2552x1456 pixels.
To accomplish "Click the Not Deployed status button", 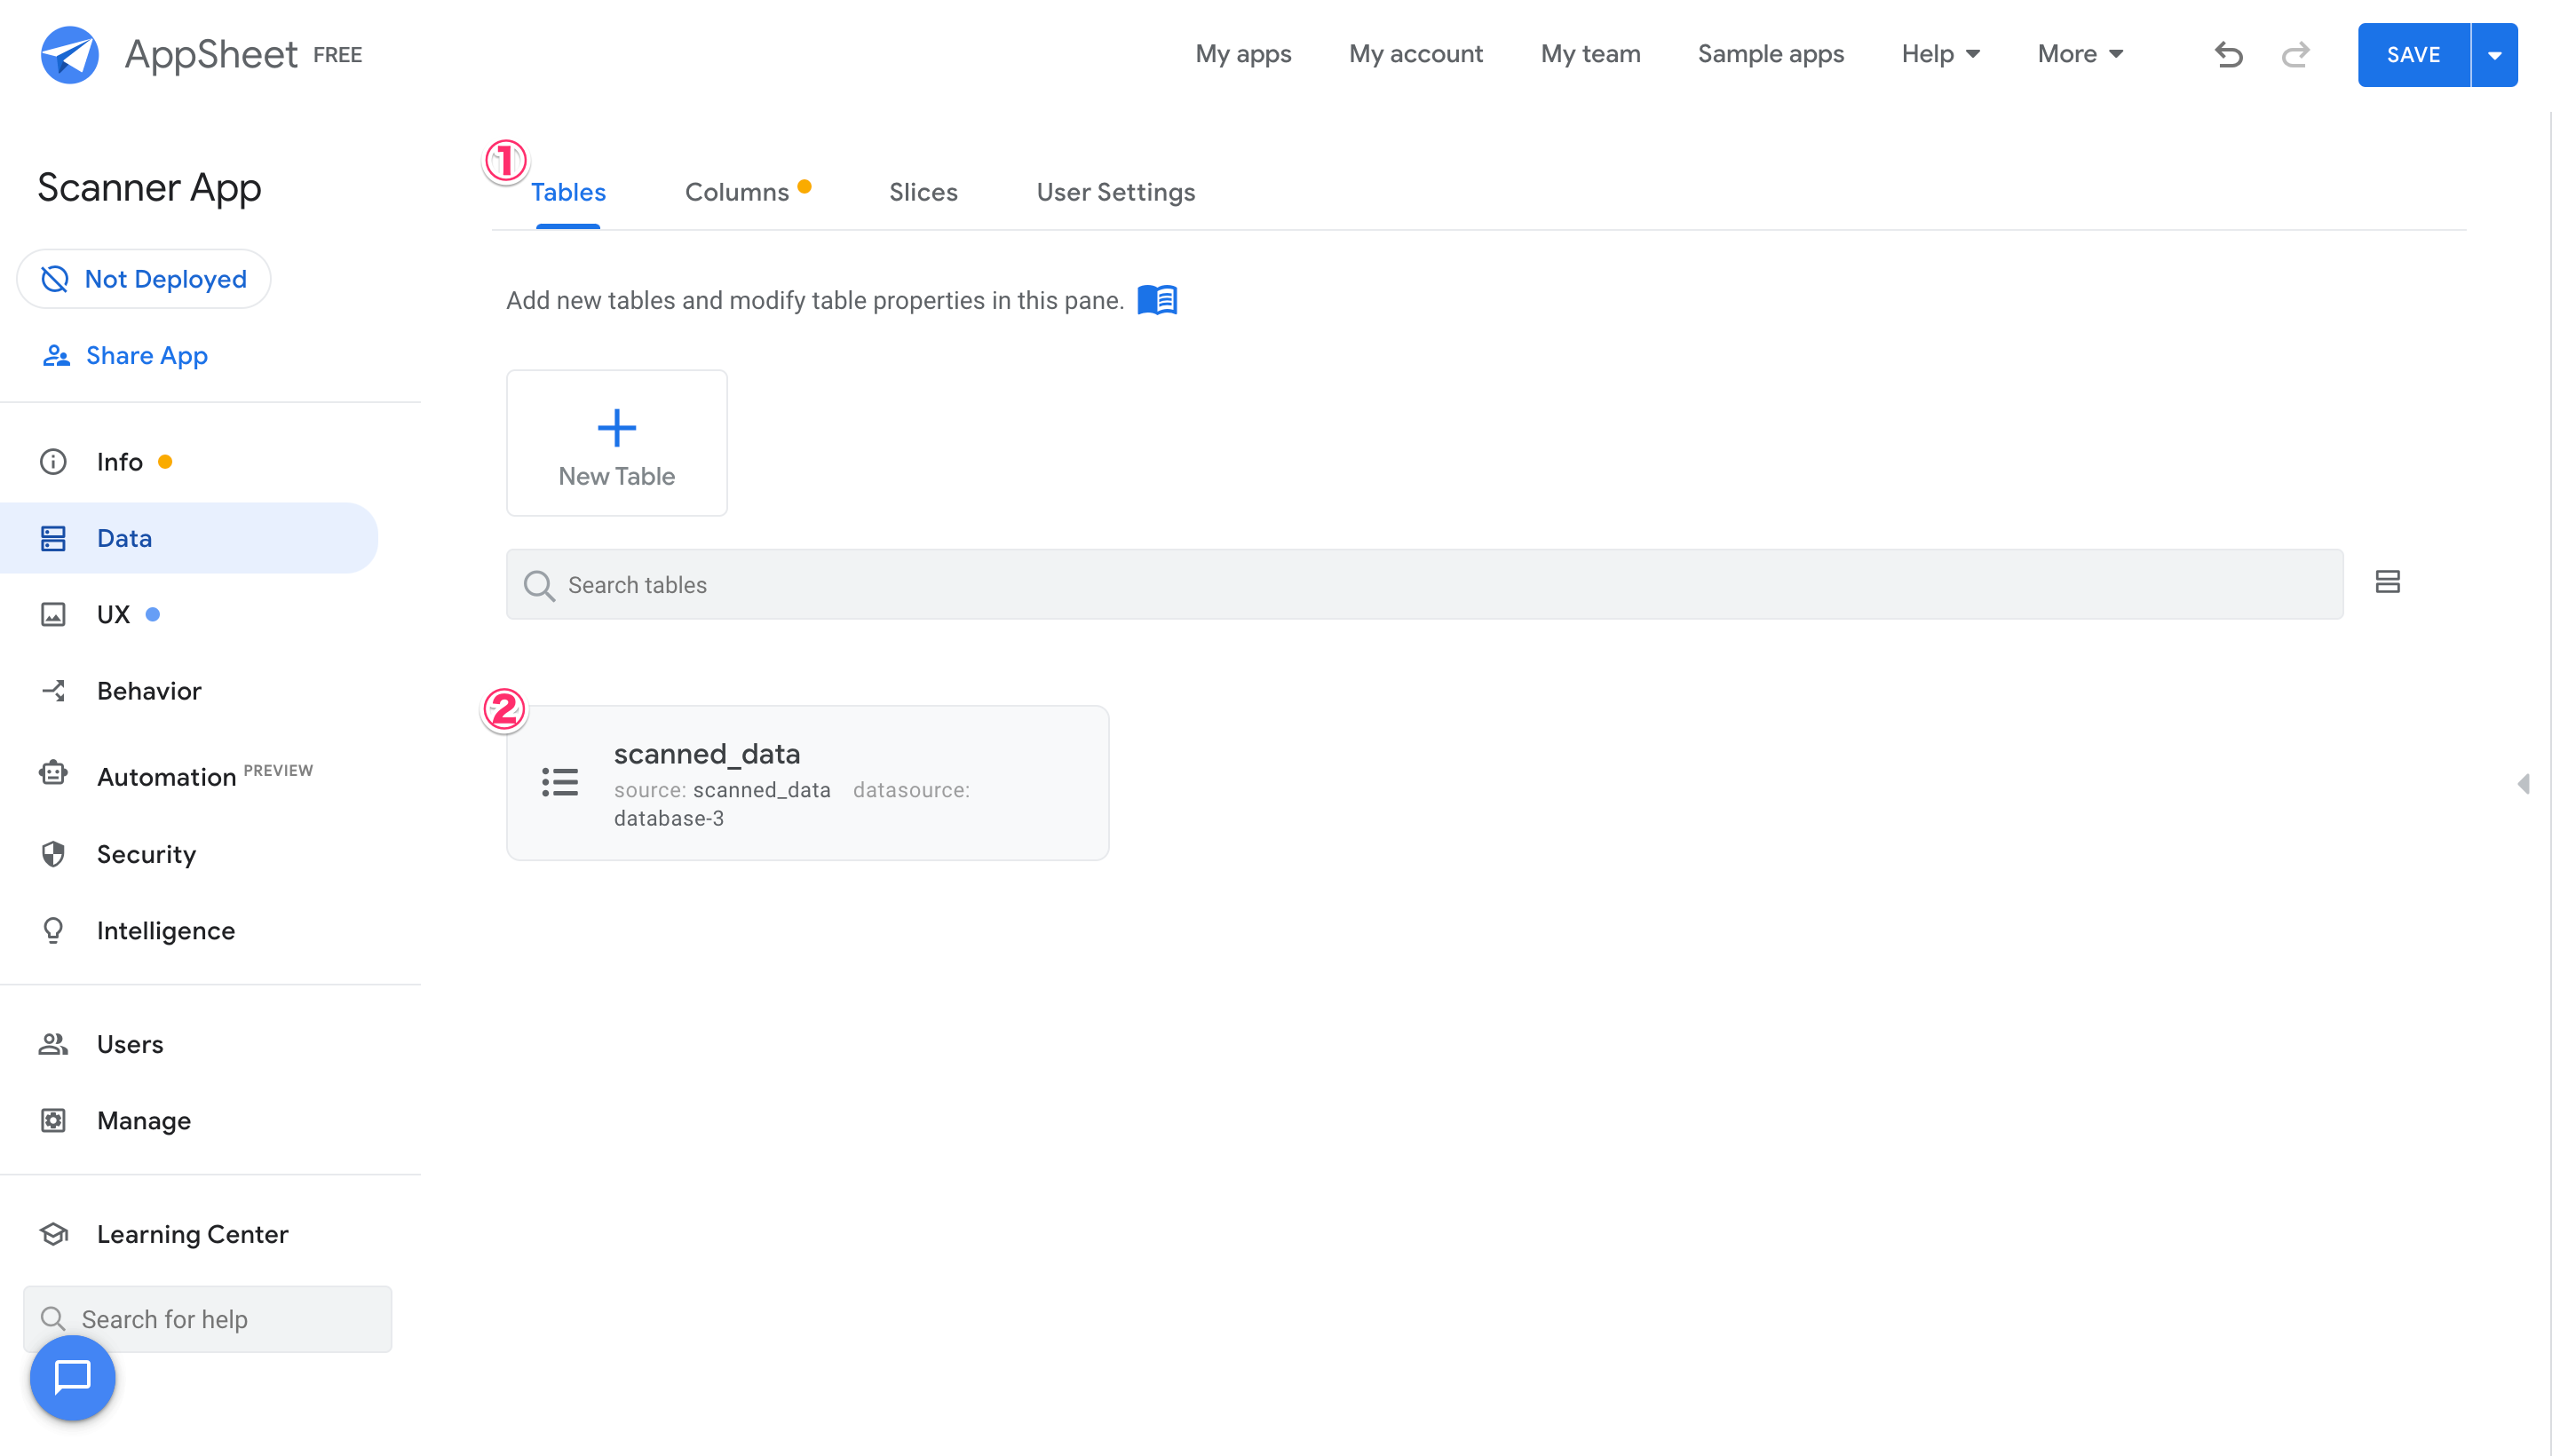I will tap(144, 279).
